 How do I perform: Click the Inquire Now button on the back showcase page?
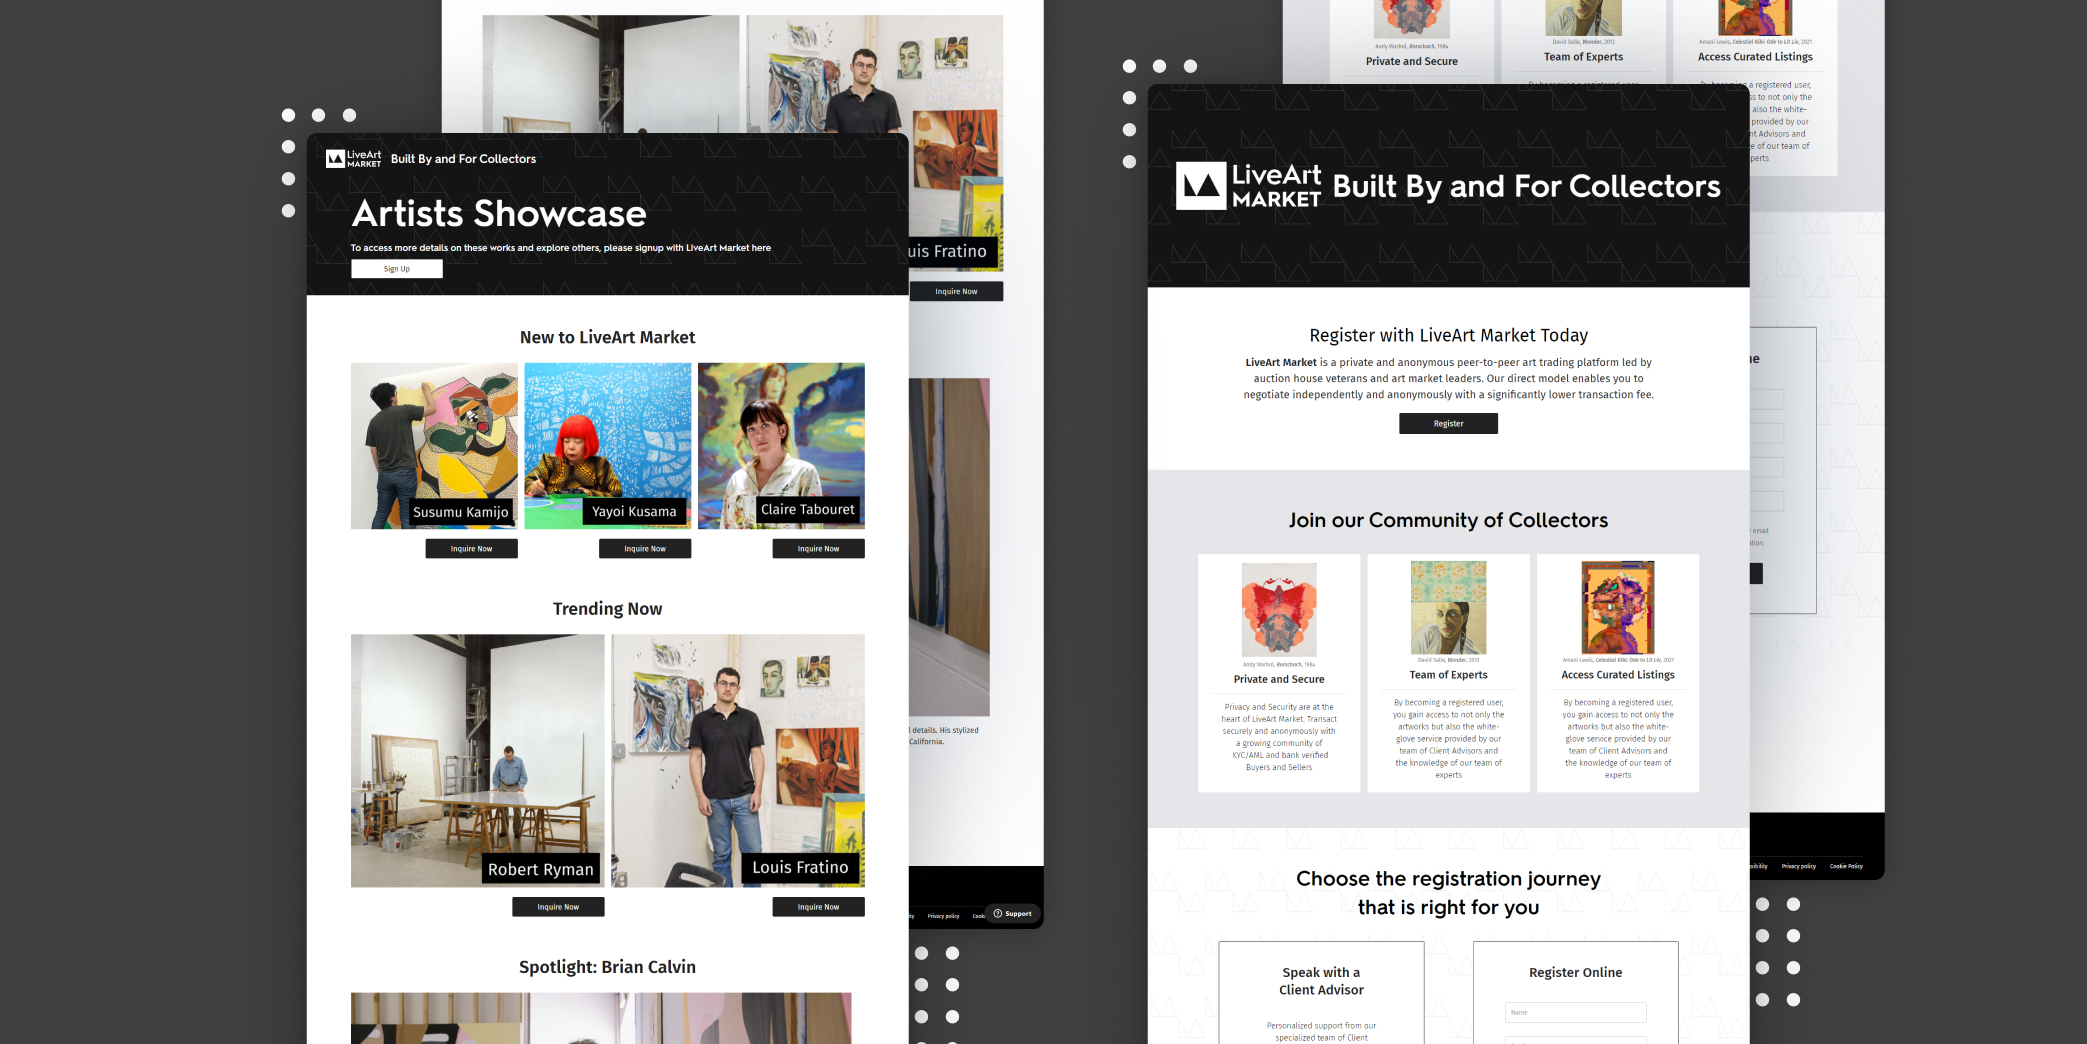[956, 292]
